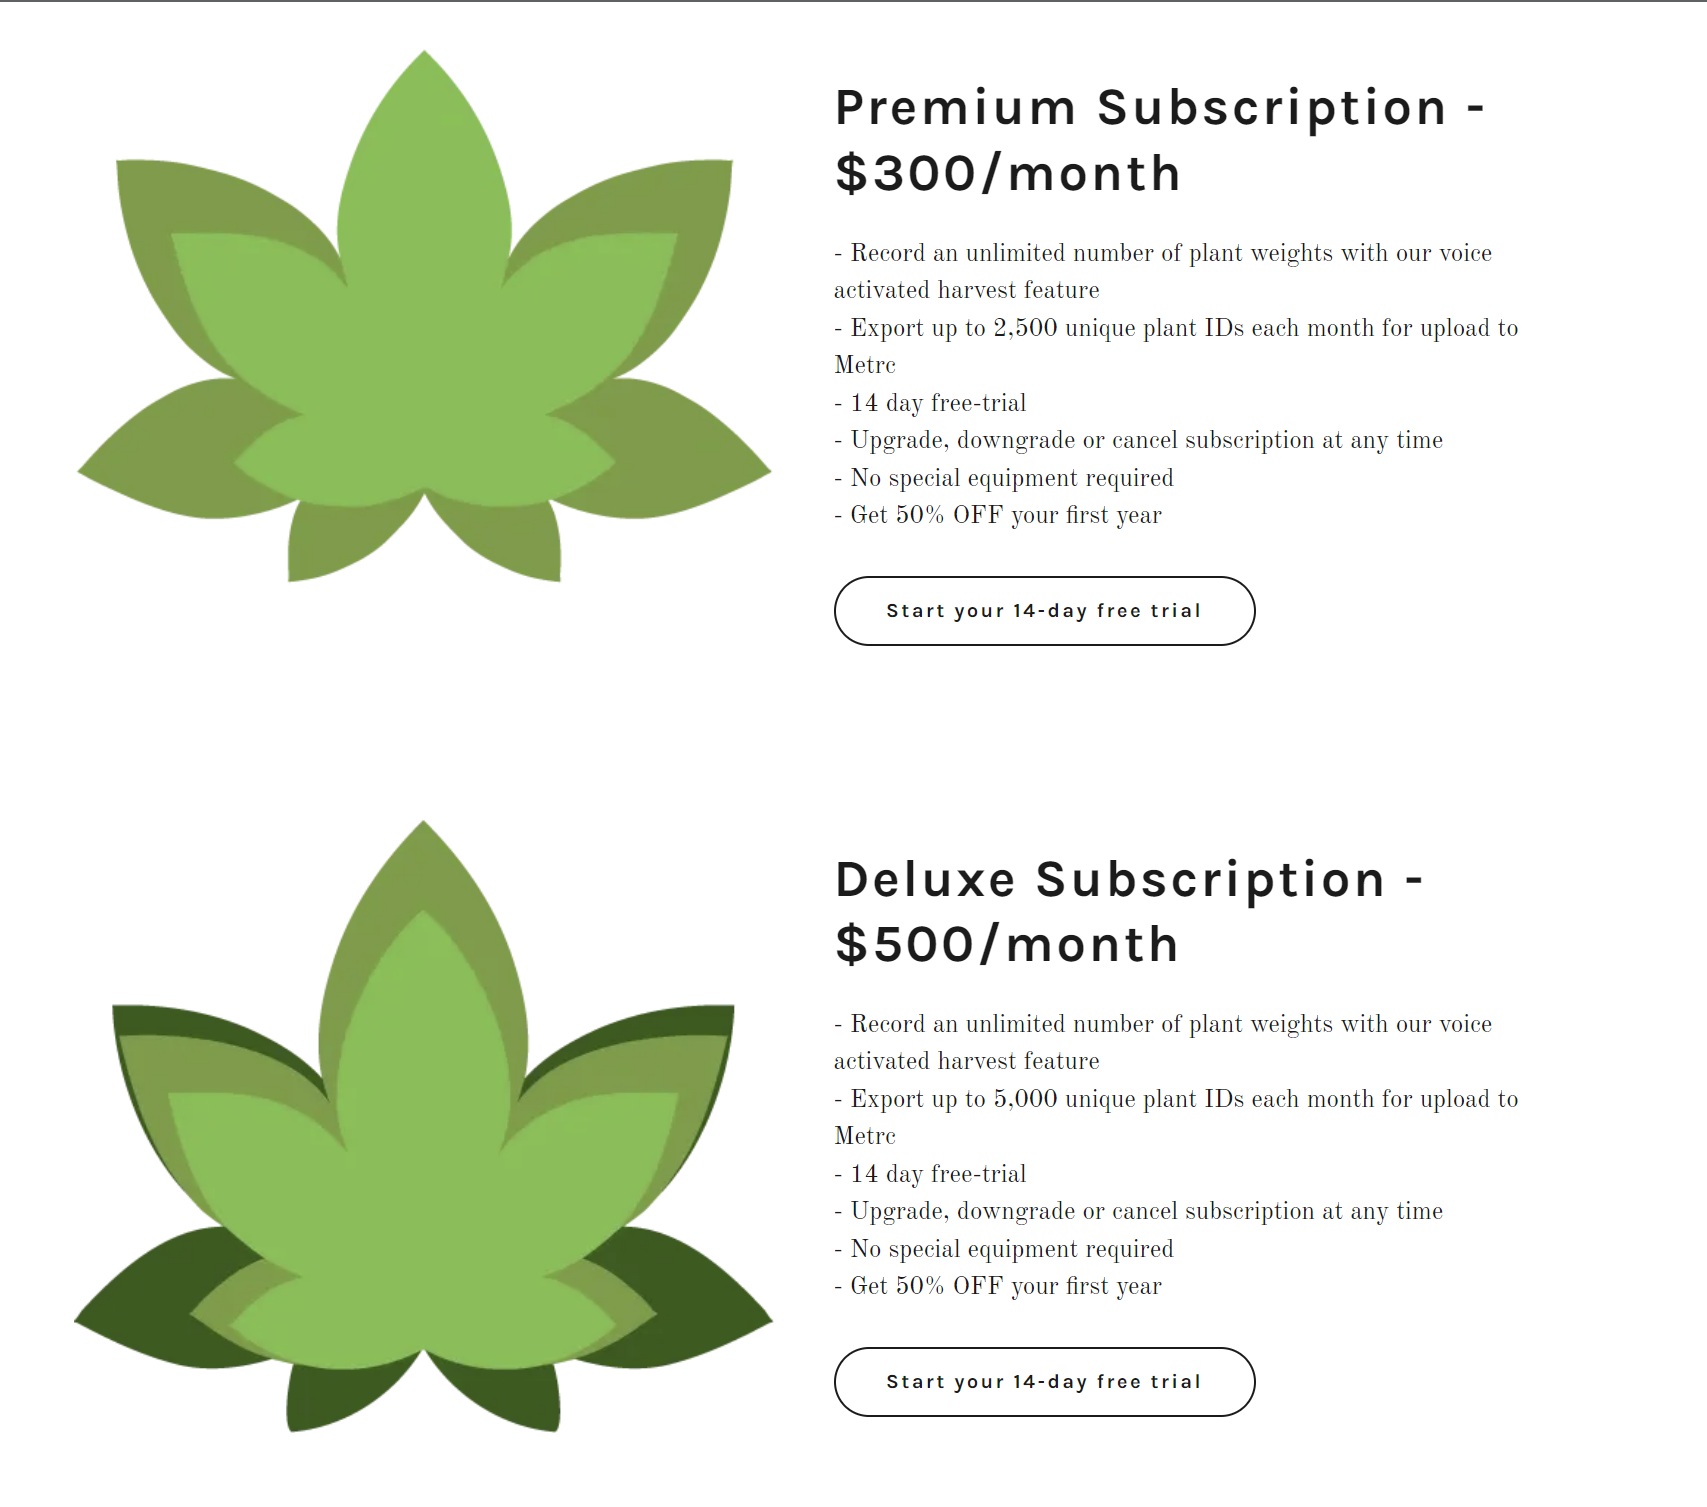
Task: Start the 14-day free trial for Premium
Action: tap(1044, 611)
